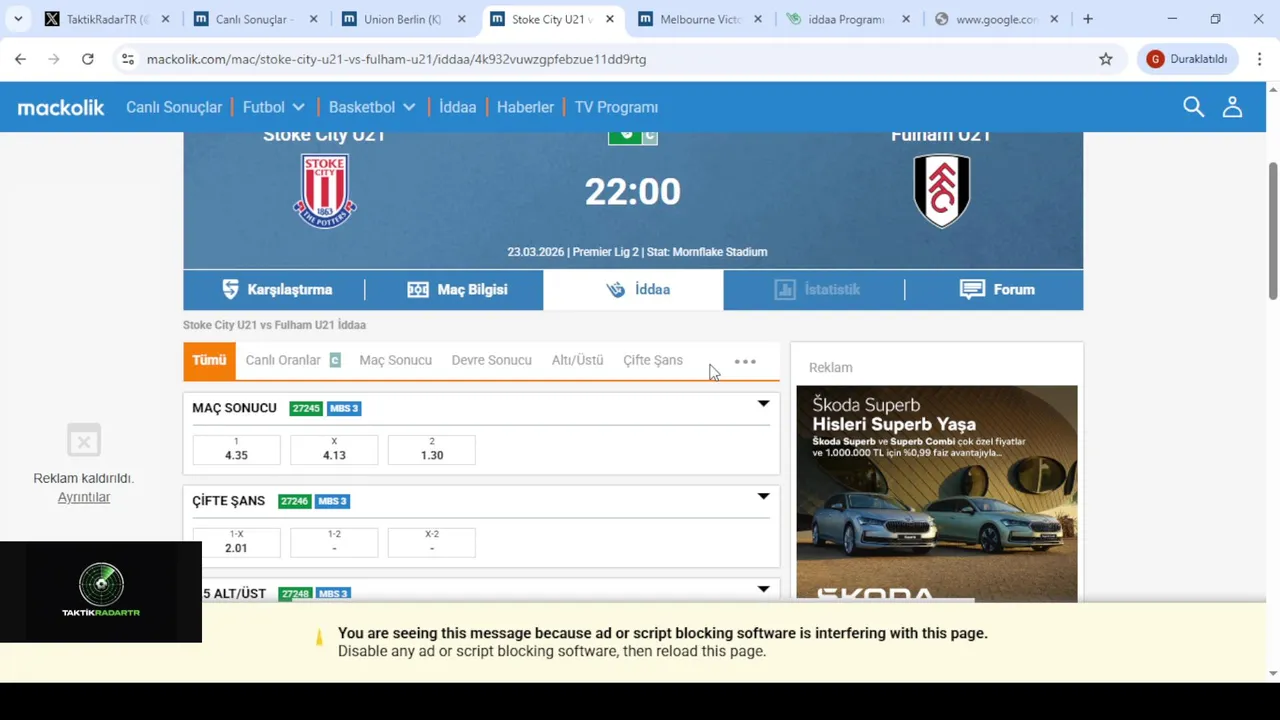Image resolution: width=1280 pixels, height=720 pixels.
Task: Bookmark this page with the star icon
Action: coord(1105,59)
